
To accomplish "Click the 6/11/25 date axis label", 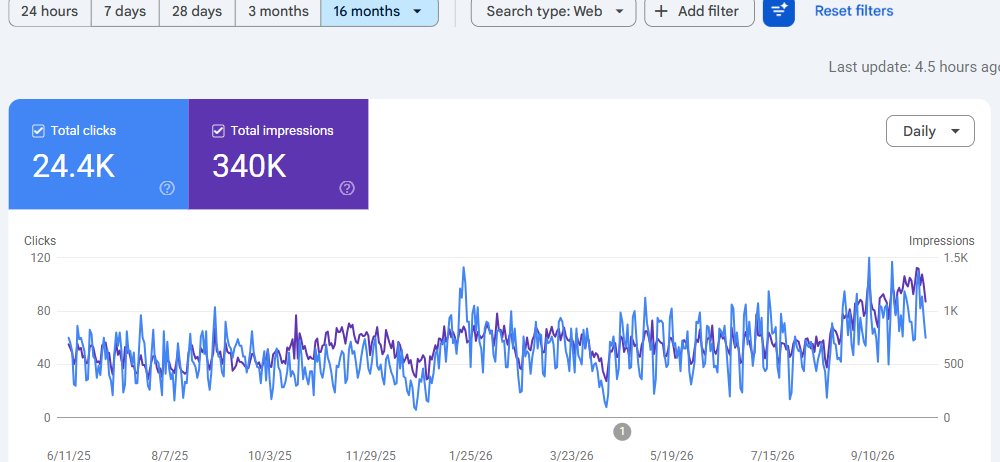I will point(69,456).
